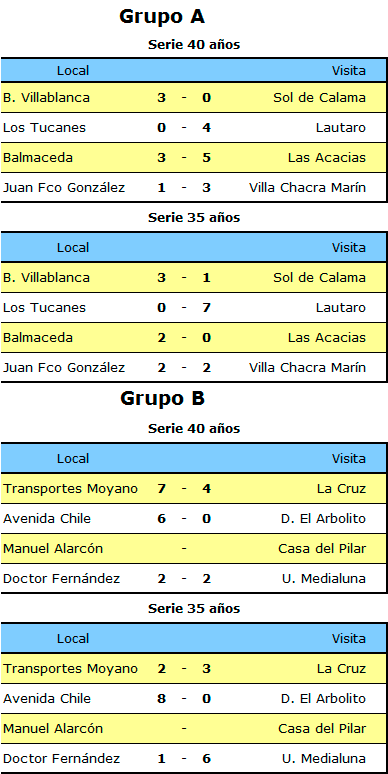388x774 pixels.
Task: Click Juan Fco González in the 2 - 2 row
Action: [64, 368]
